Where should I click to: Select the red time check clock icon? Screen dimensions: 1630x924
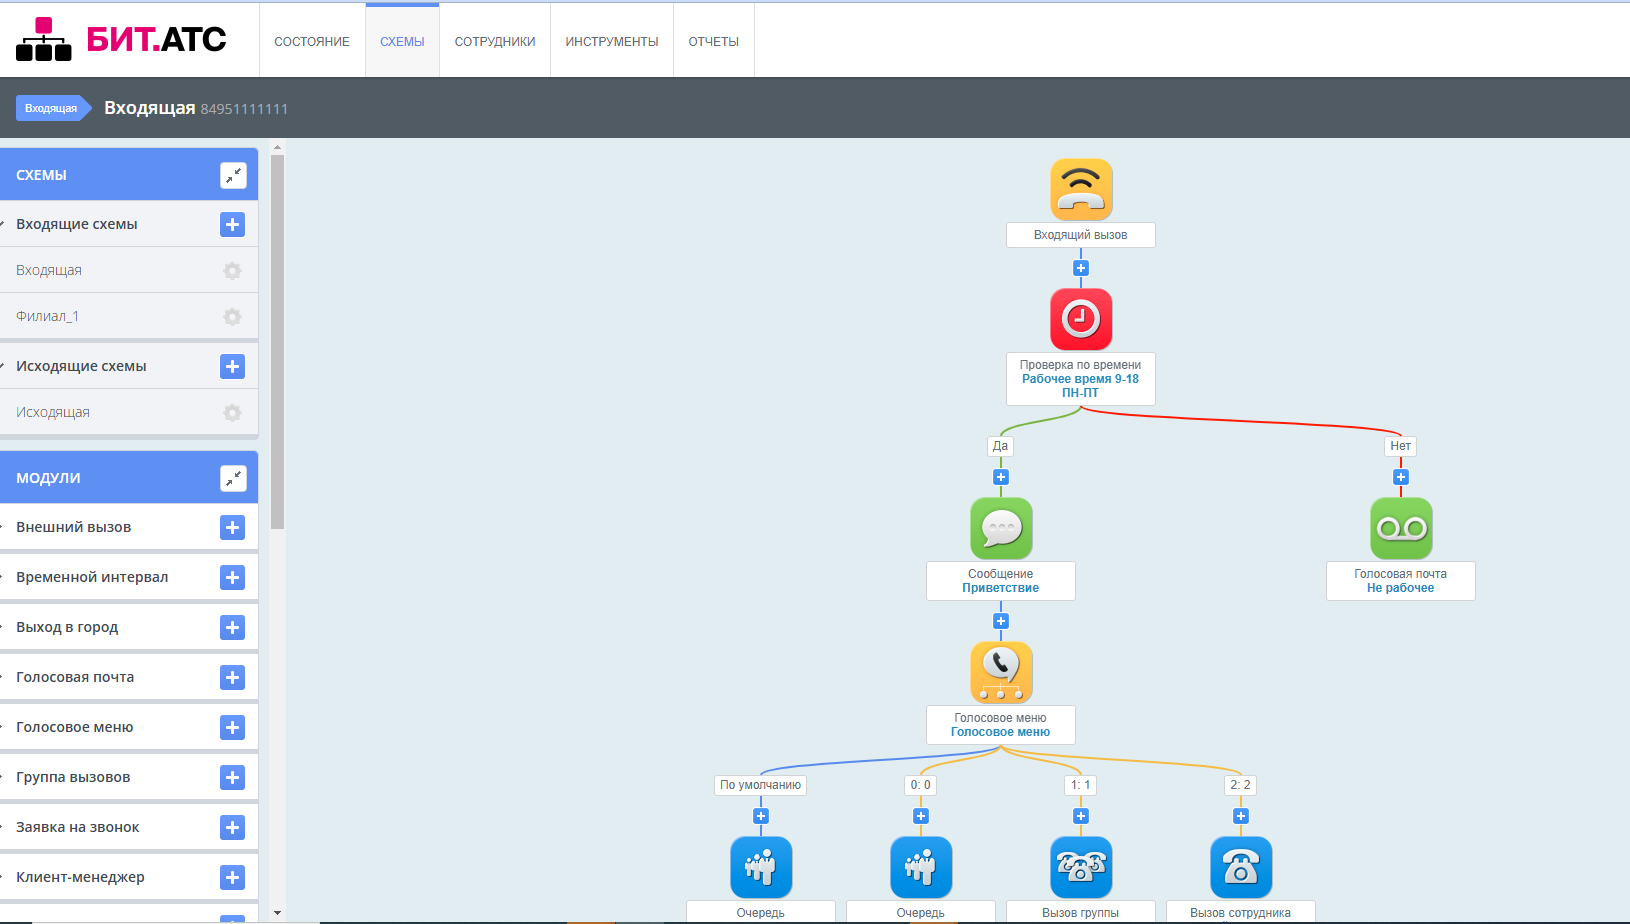[1081, 319]
